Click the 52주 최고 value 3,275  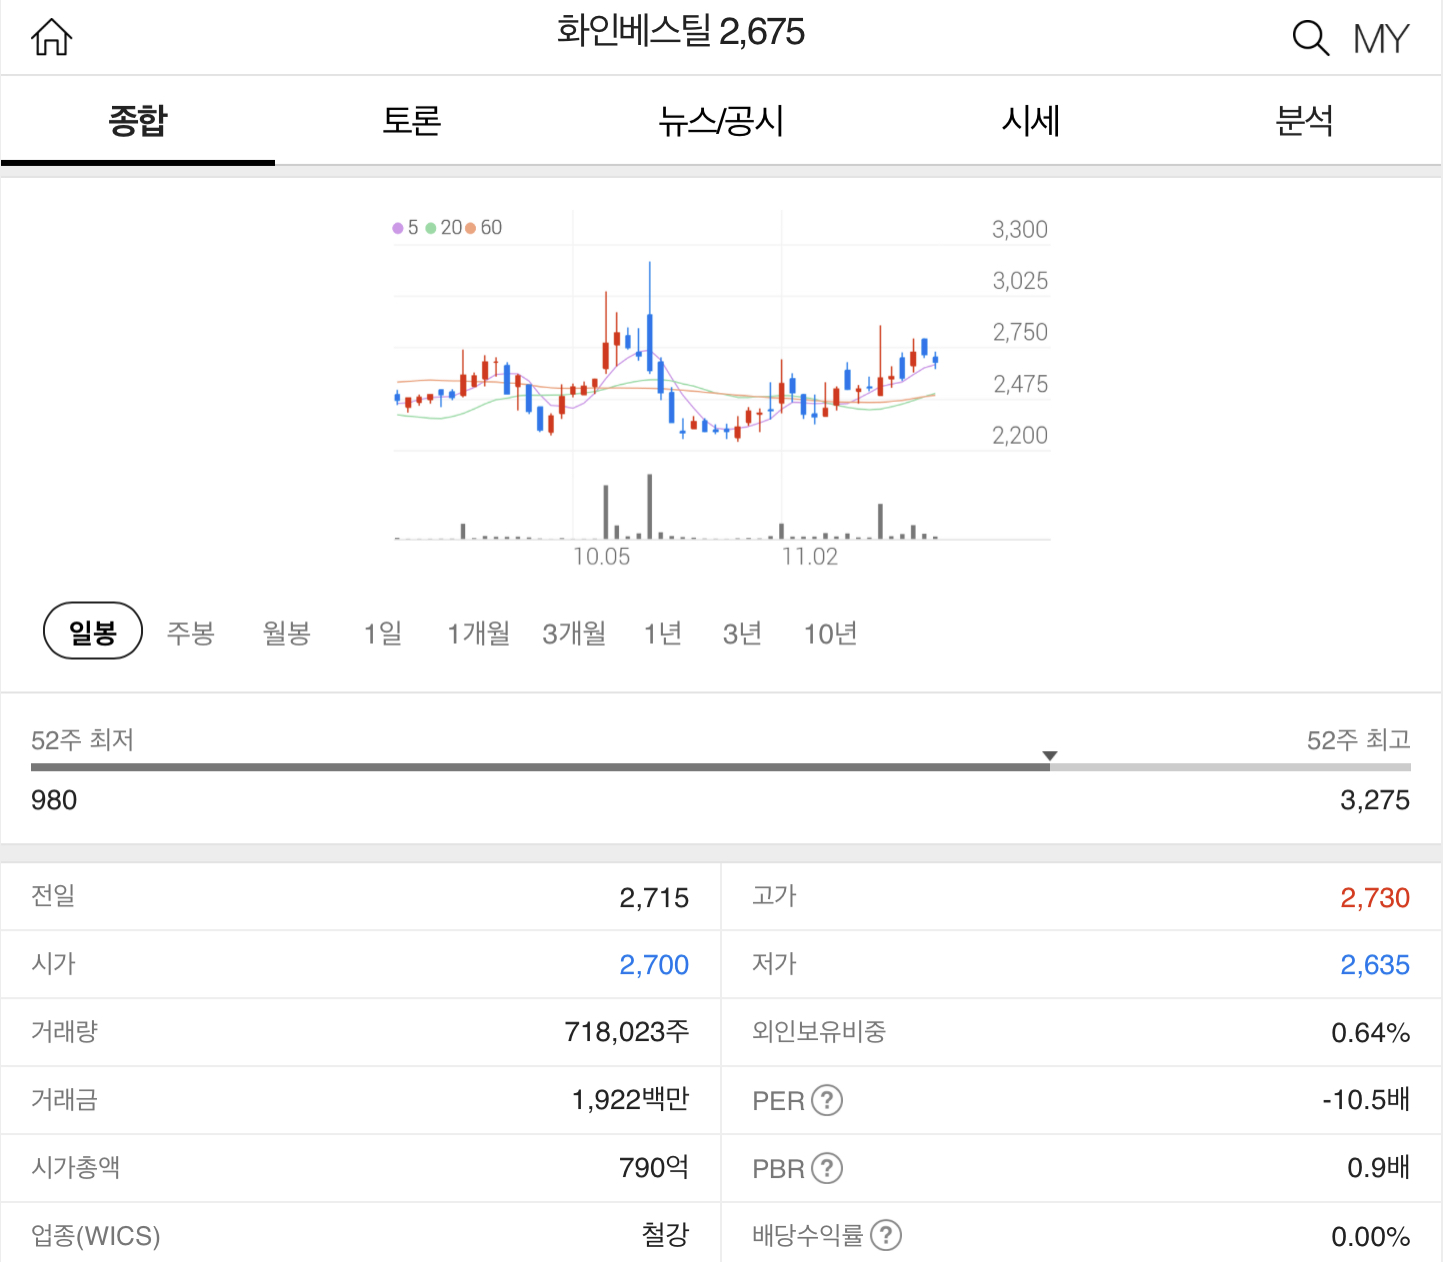click(1375, 800)
